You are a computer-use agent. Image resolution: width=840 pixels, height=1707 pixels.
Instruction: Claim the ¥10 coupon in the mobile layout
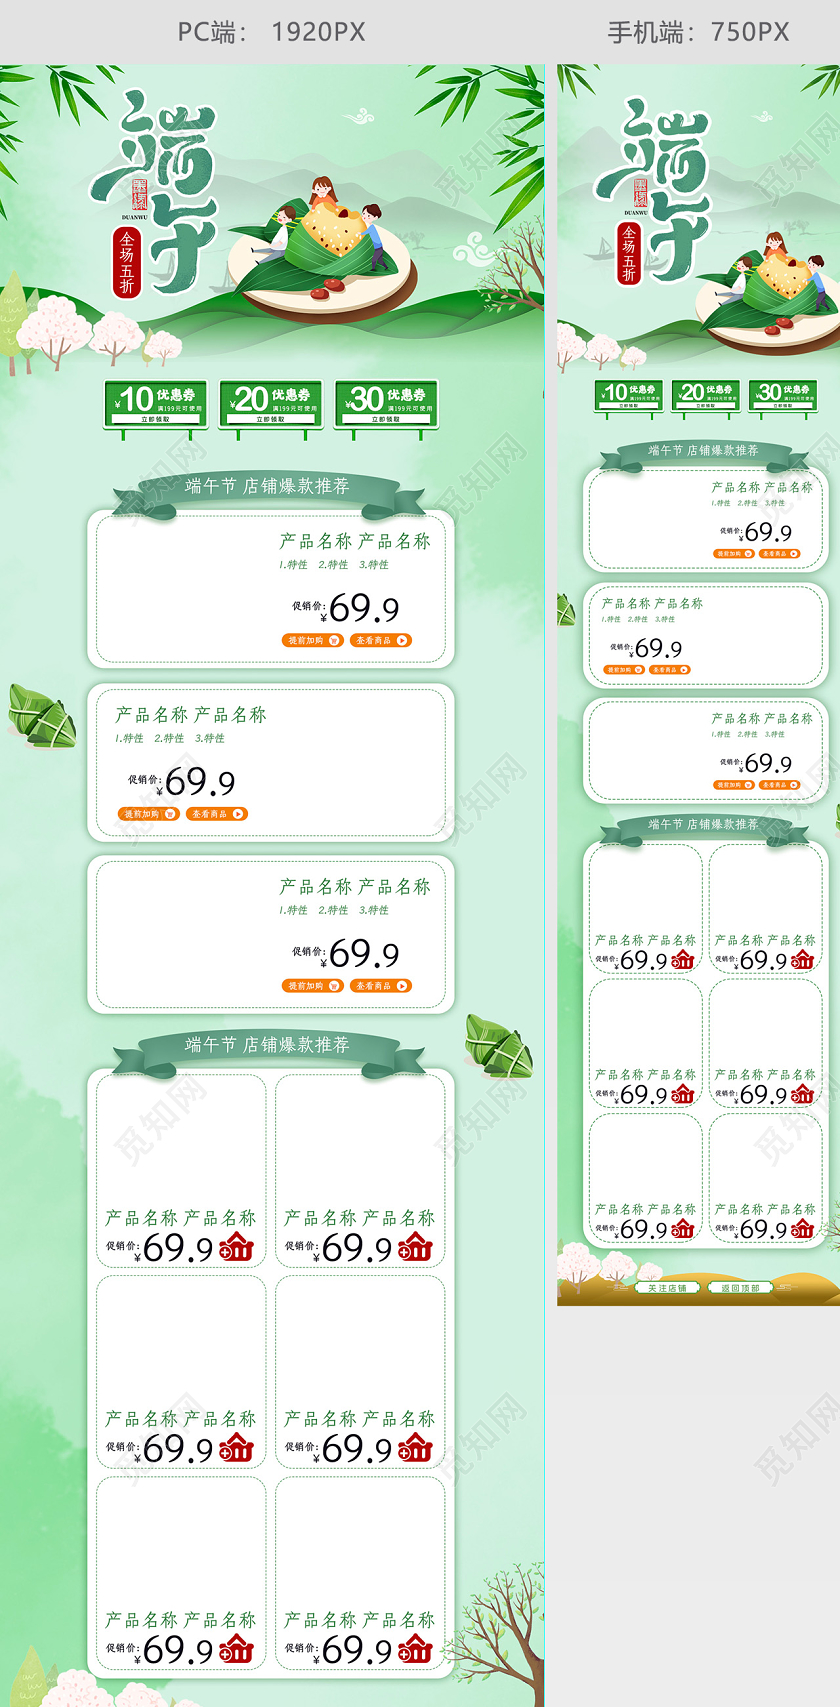click(628, 405)
